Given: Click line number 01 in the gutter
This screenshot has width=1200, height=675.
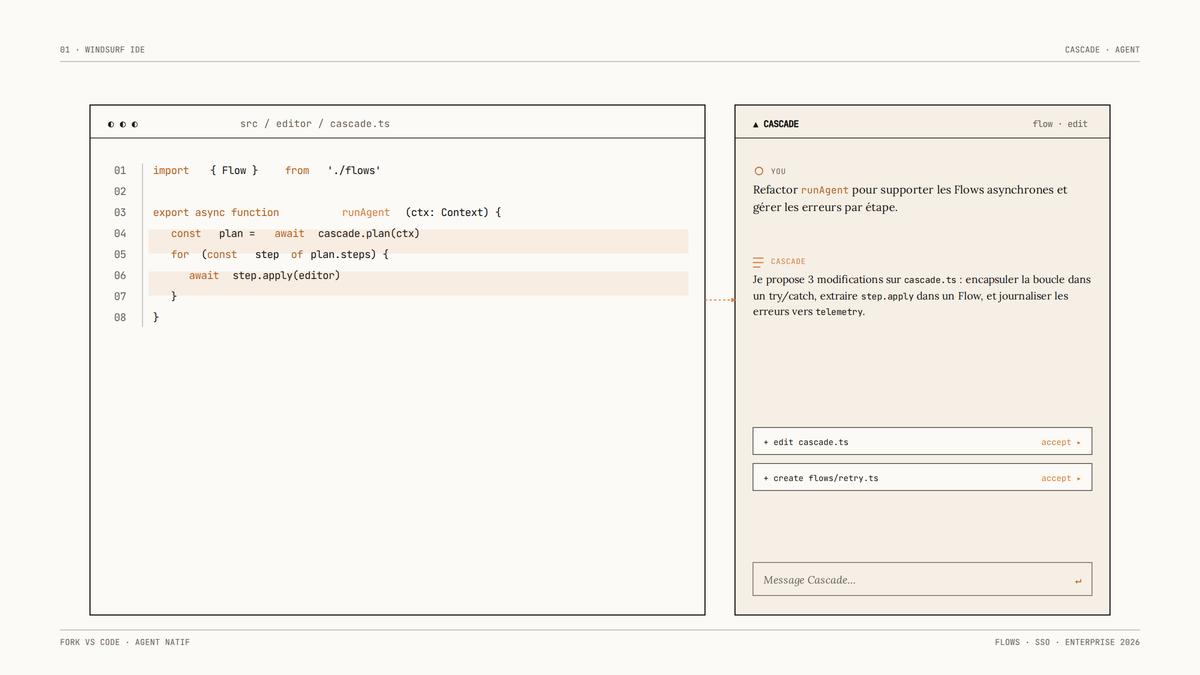Looking at the screenshot, I should 120,171.
